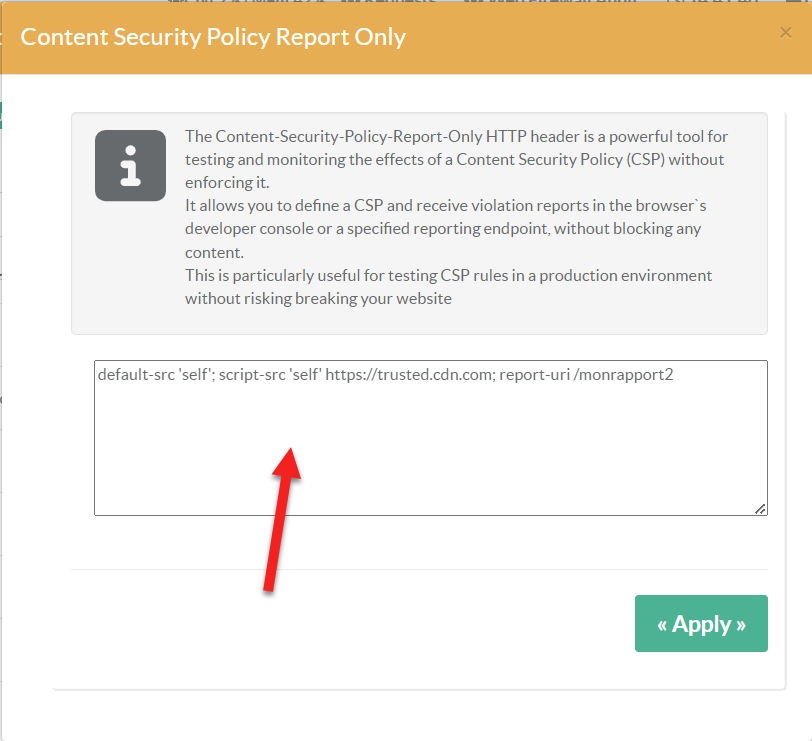This screenshot has height=741, width=812.
Task: Click 'without risking breaking your website' text
Action: tap(318, 298)
